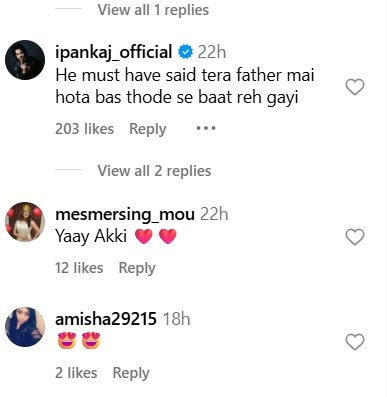
Task: Open amisha29215 username link
Action: pyautogui.click(x=106, y=319)
